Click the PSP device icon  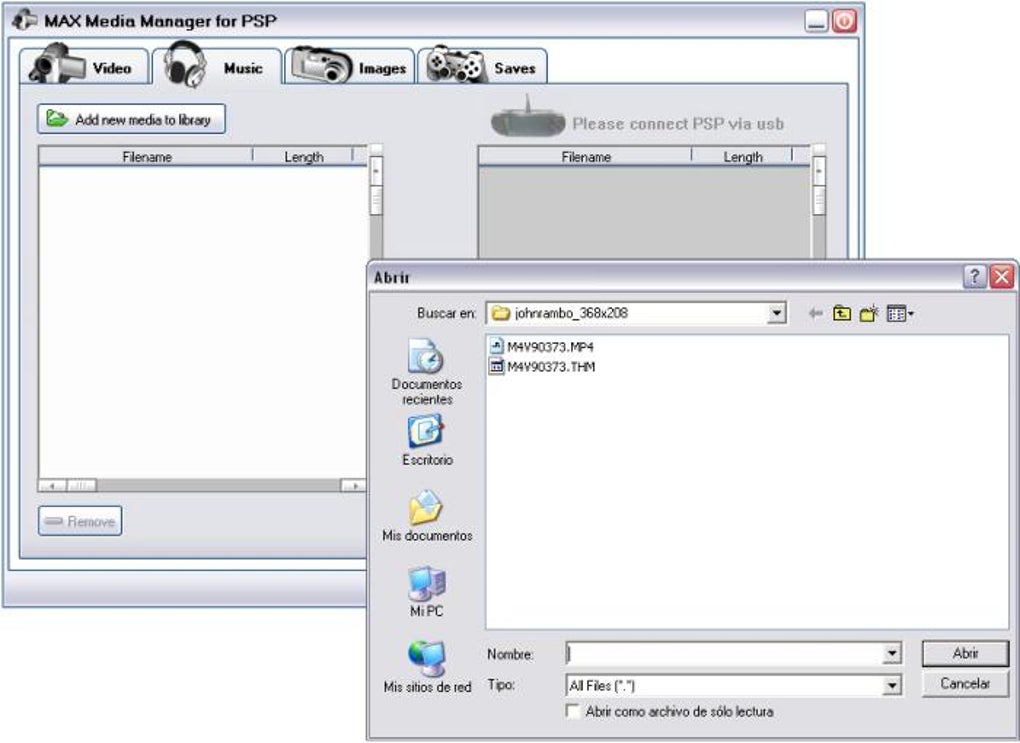click(528, 119)
